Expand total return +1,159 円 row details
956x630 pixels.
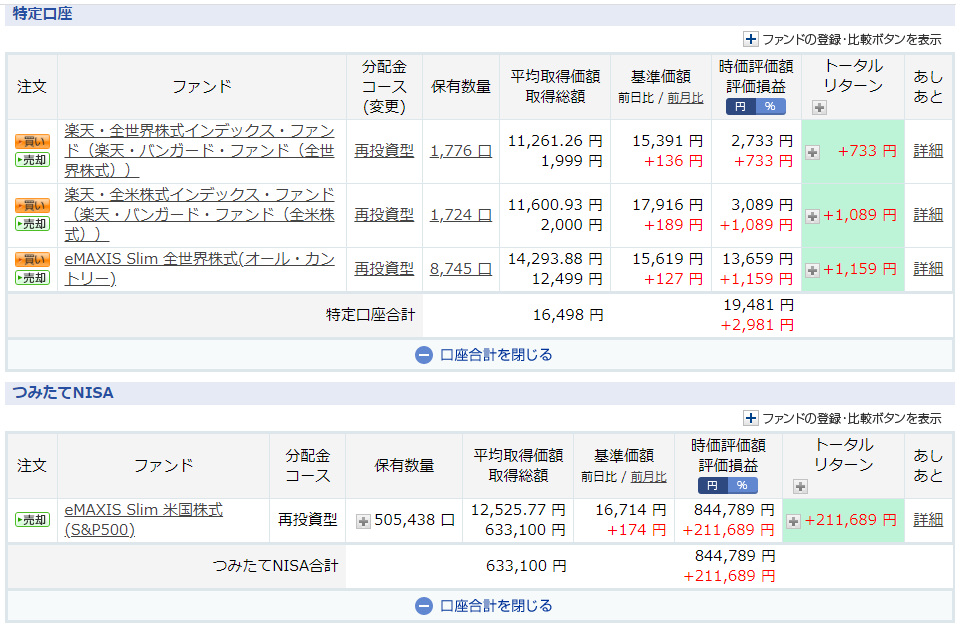[812, 270]
